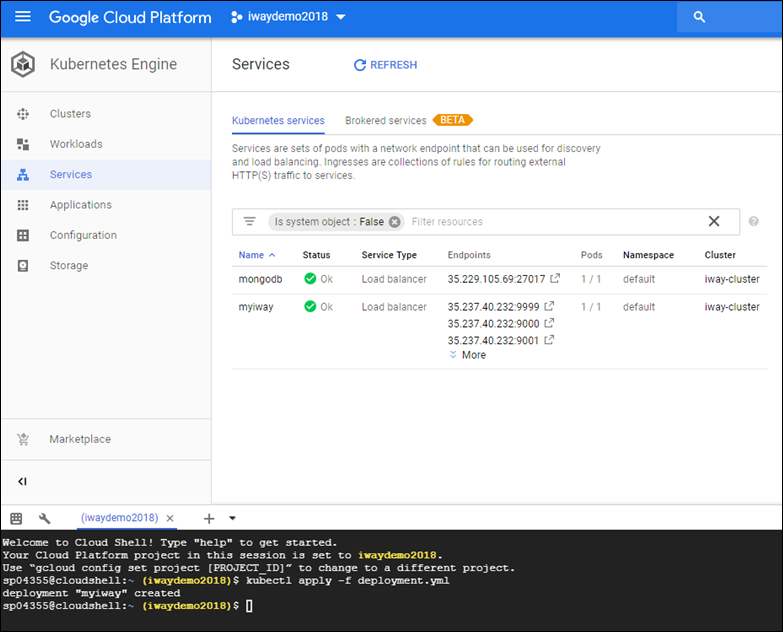Open endpoint 35.237.40.232:9001 external link icon

click(549, 340)
